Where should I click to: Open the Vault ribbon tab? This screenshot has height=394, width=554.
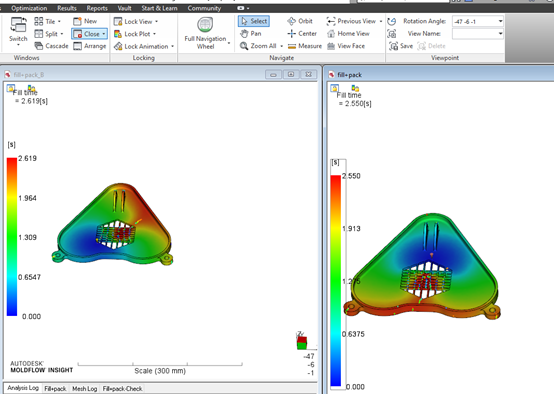click(x=124, y=8)
